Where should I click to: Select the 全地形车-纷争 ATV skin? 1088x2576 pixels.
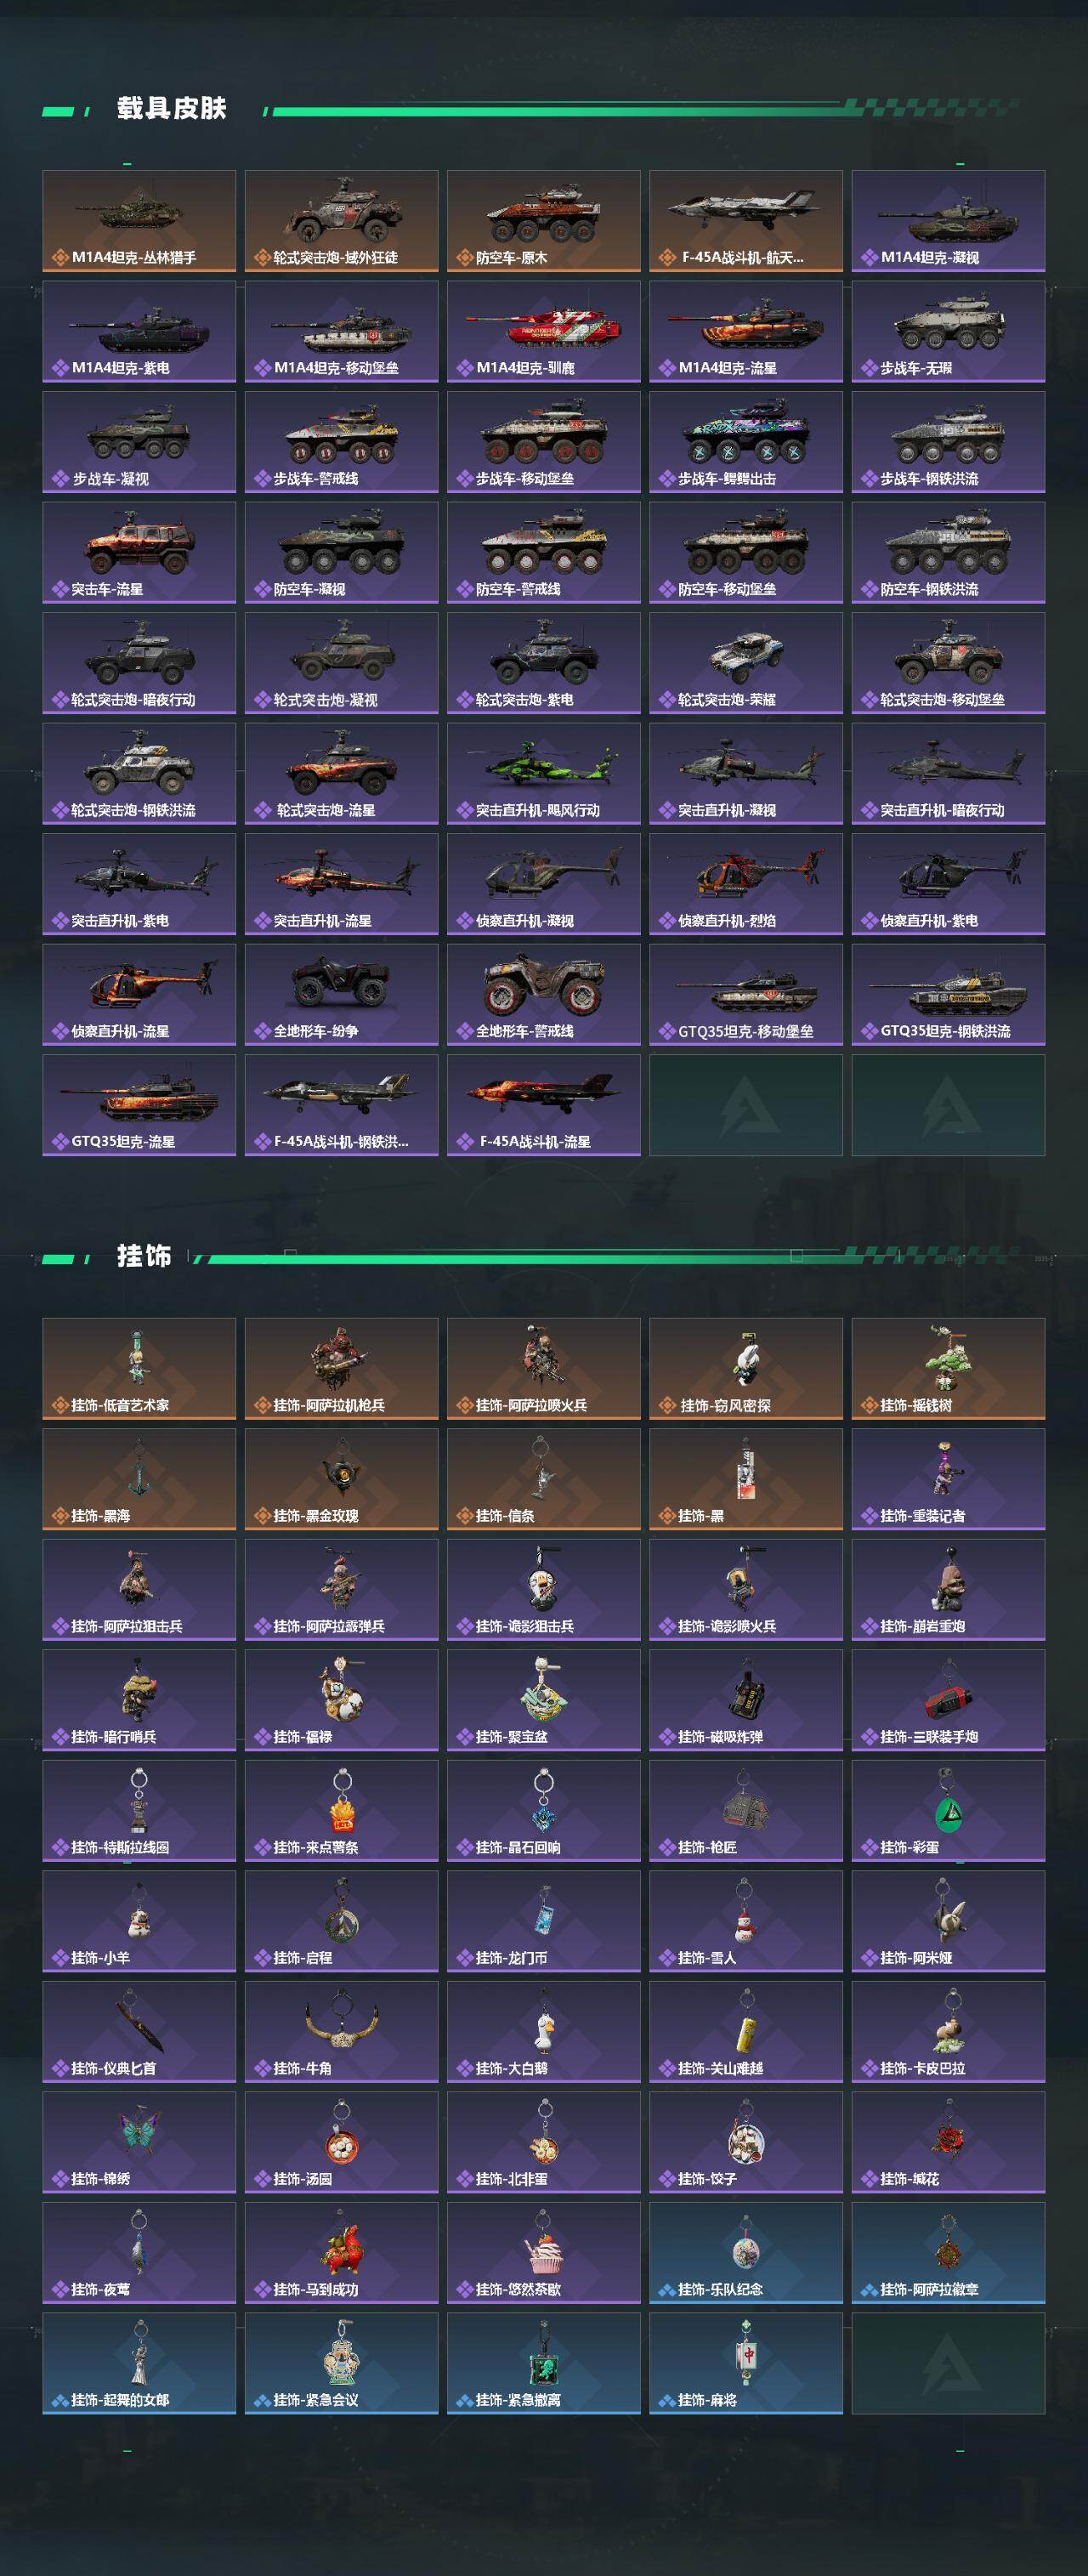coord(341,995)
